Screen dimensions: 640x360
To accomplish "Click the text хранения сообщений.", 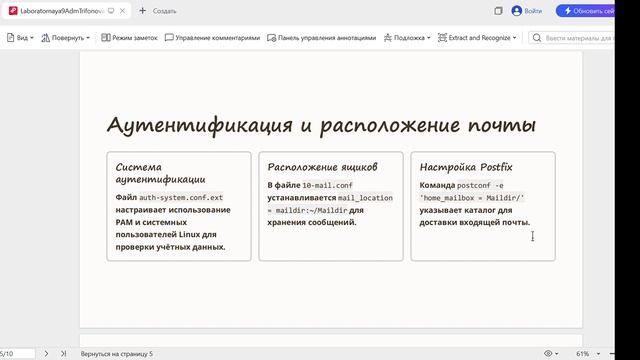I will click(x=312, y=222).
